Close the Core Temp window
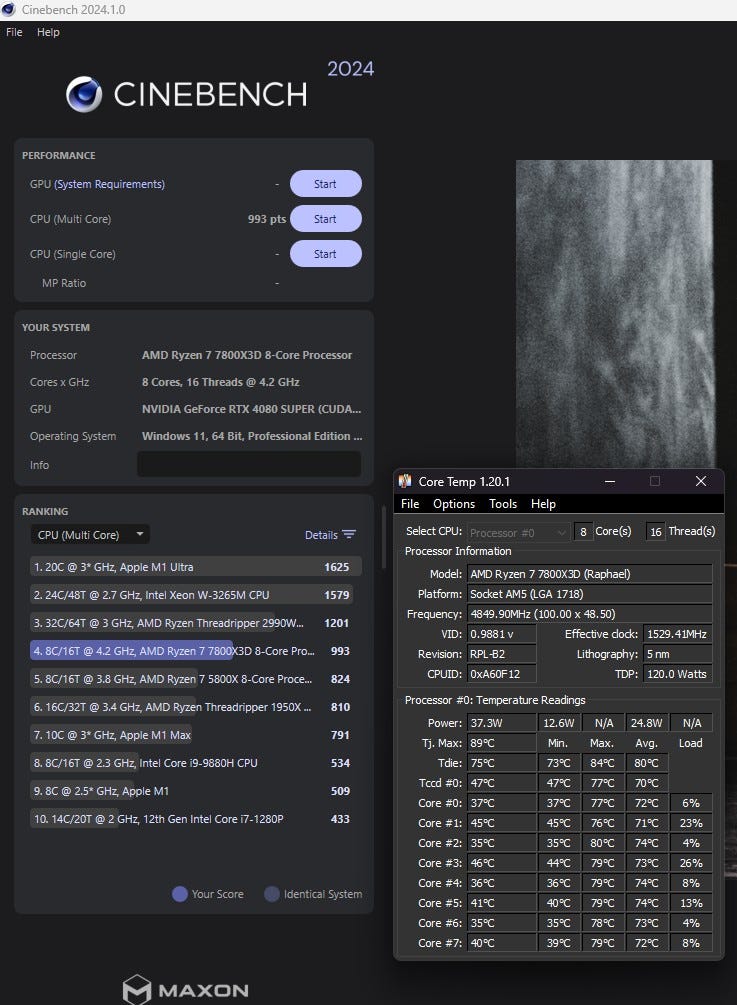Screen dimensions: 737x1005 pyautogui.click(x=701, y=481)
